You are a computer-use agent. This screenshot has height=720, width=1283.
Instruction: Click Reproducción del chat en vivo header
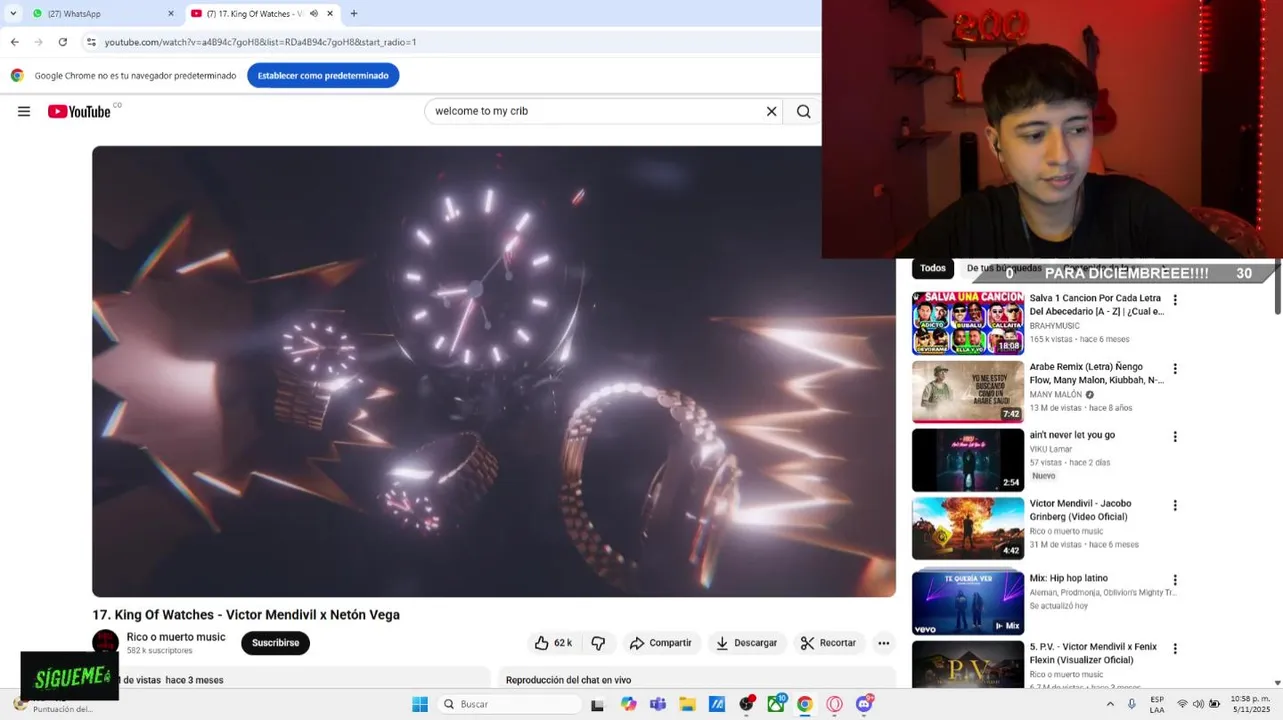tap(568, 680)
